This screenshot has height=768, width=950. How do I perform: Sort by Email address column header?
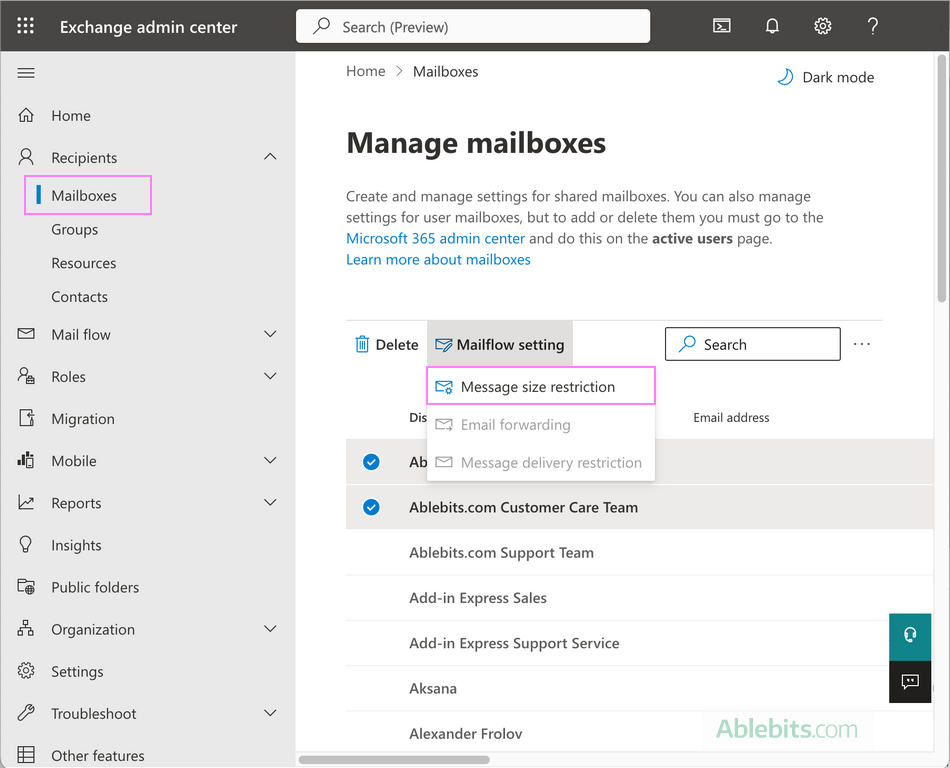(731, 417)
